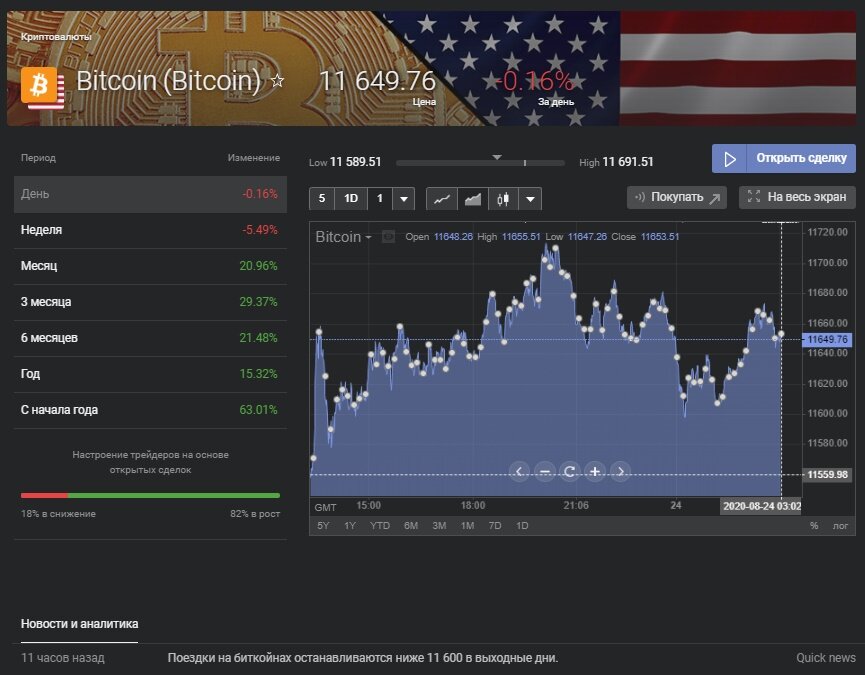The image size is (865, 675).
Task: Click the Low-High price range slider
Action: tap(480, 162)
